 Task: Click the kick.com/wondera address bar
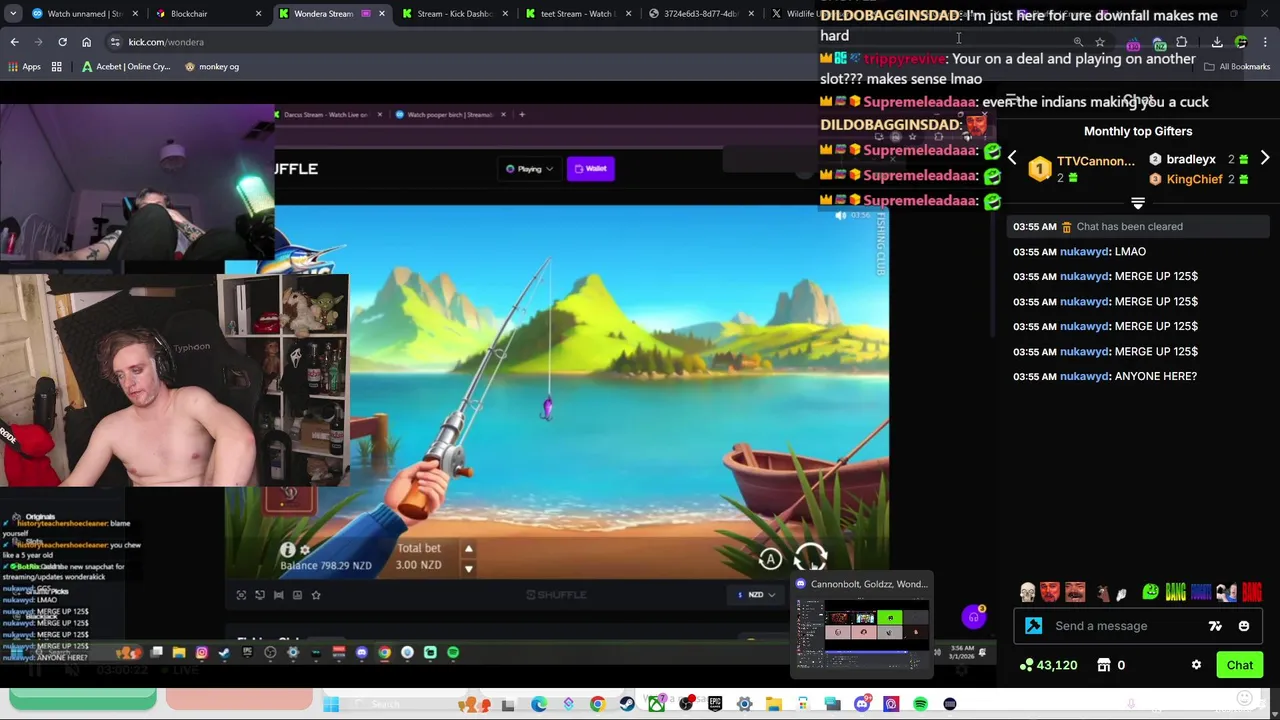[590, 42]
